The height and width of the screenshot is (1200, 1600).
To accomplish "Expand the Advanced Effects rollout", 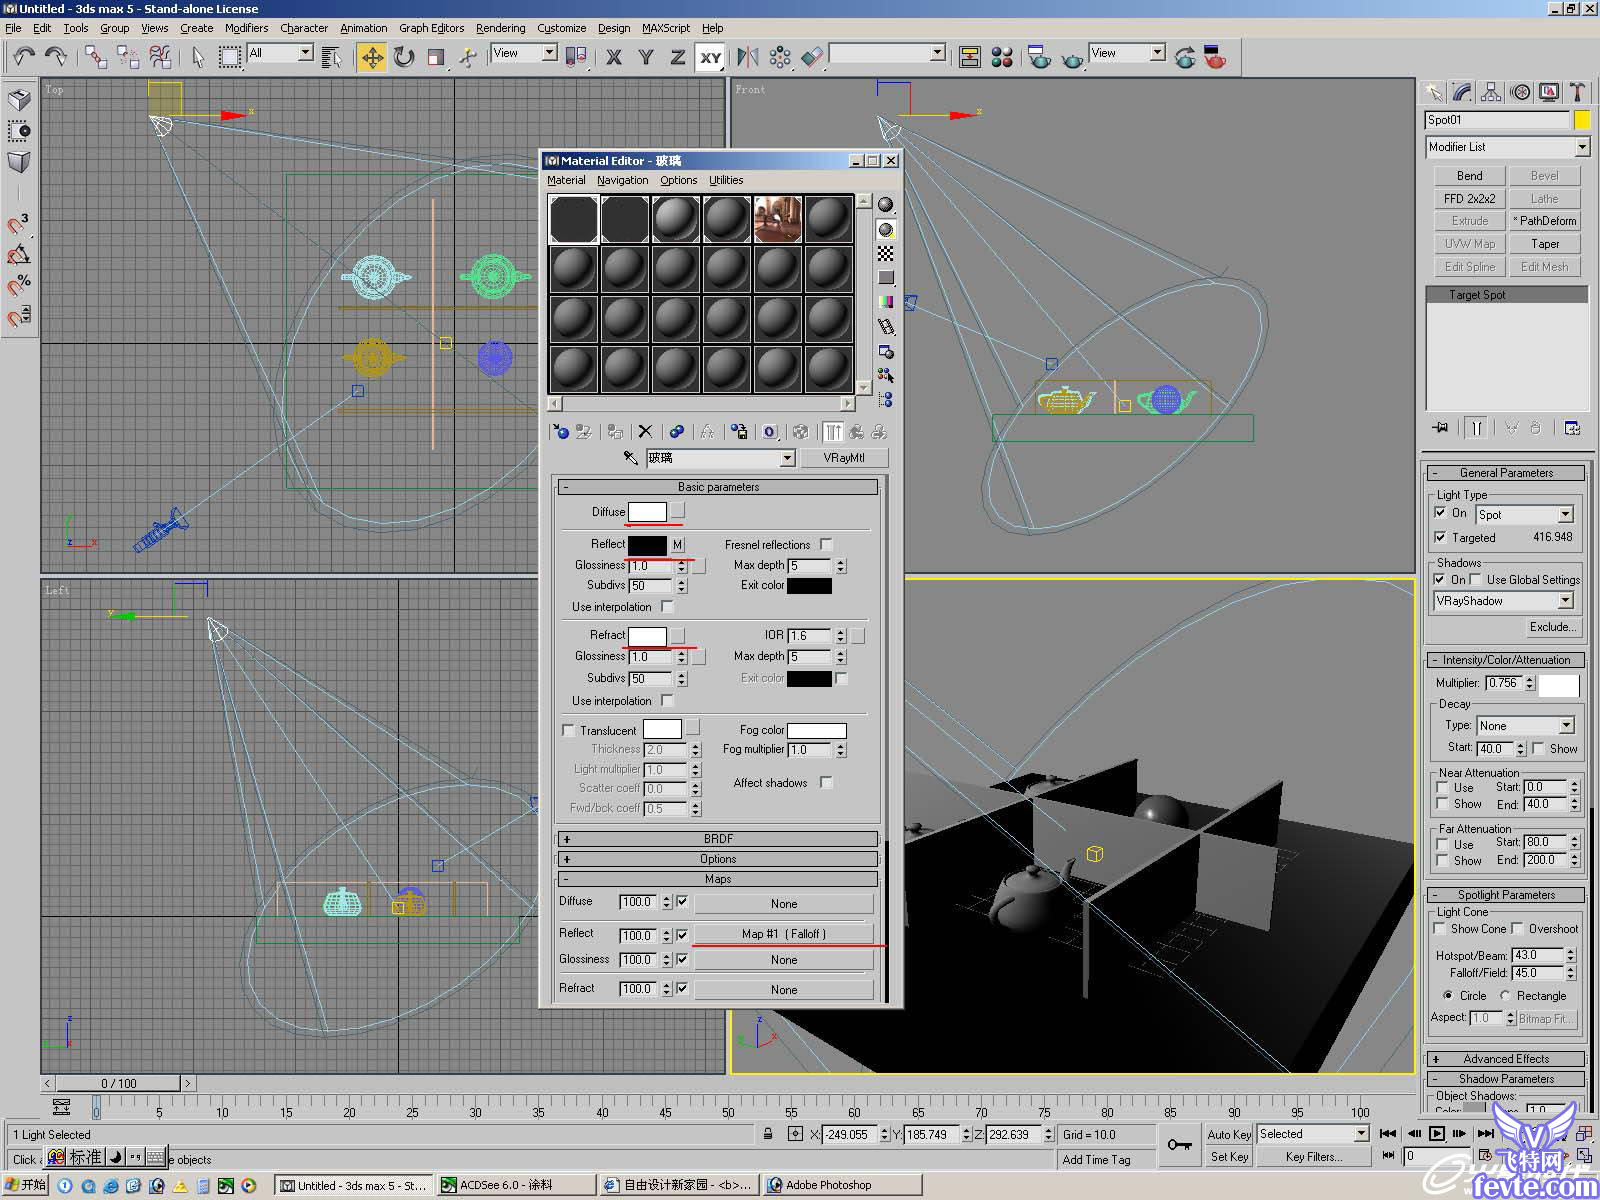I will [x=1506, y=1059].
